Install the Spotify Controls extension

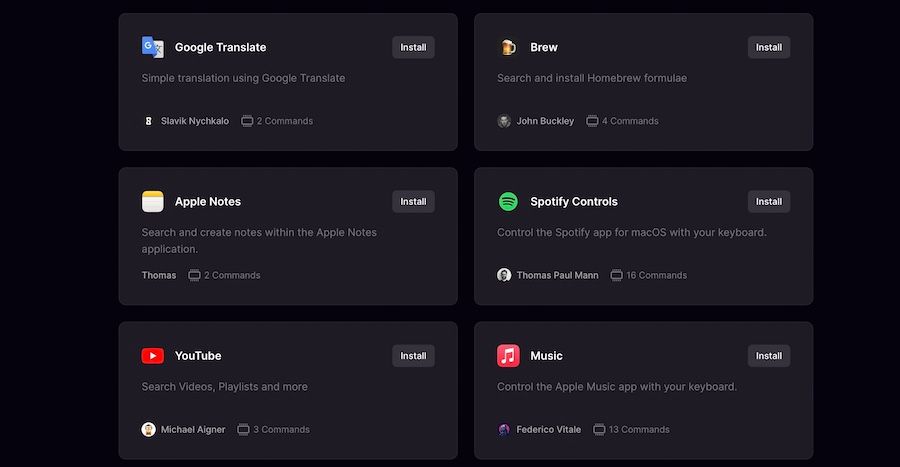(x=768, y=201)
